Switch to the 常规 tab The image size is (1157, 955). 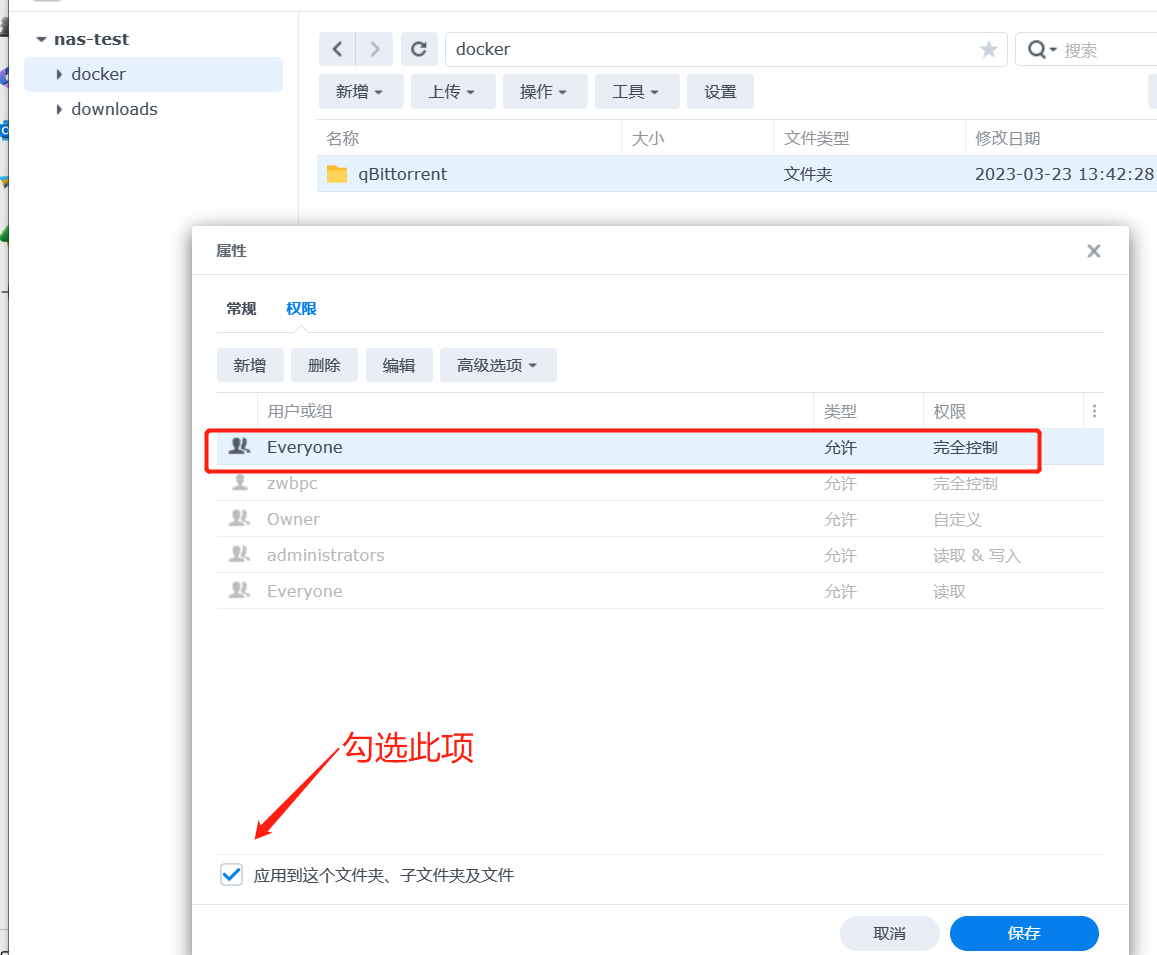coord(241,308)
